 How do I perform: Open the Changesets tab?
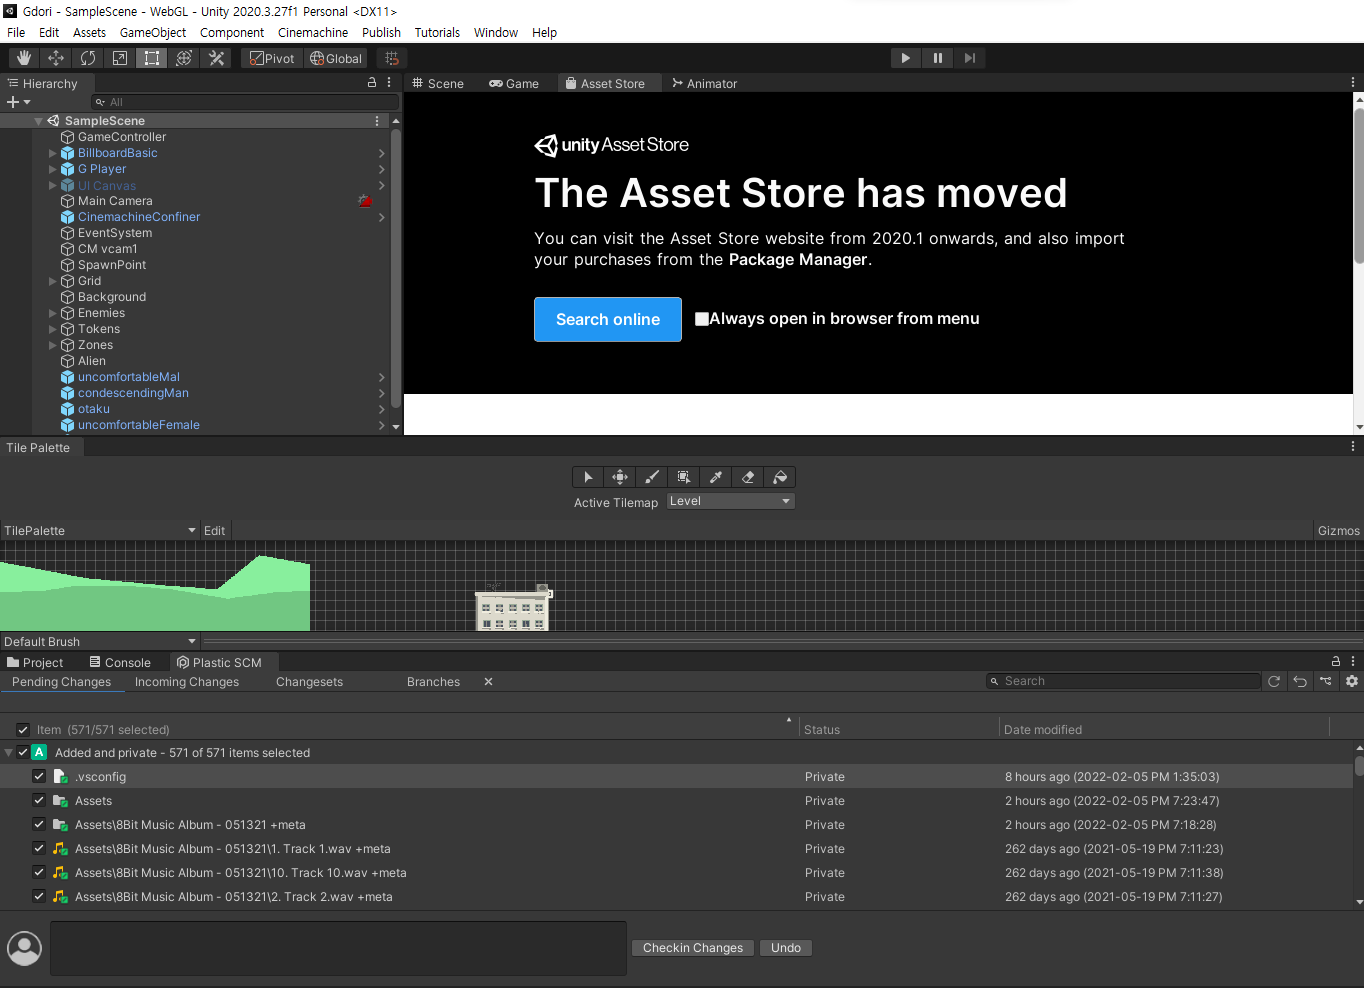click(x=309, y=682)
